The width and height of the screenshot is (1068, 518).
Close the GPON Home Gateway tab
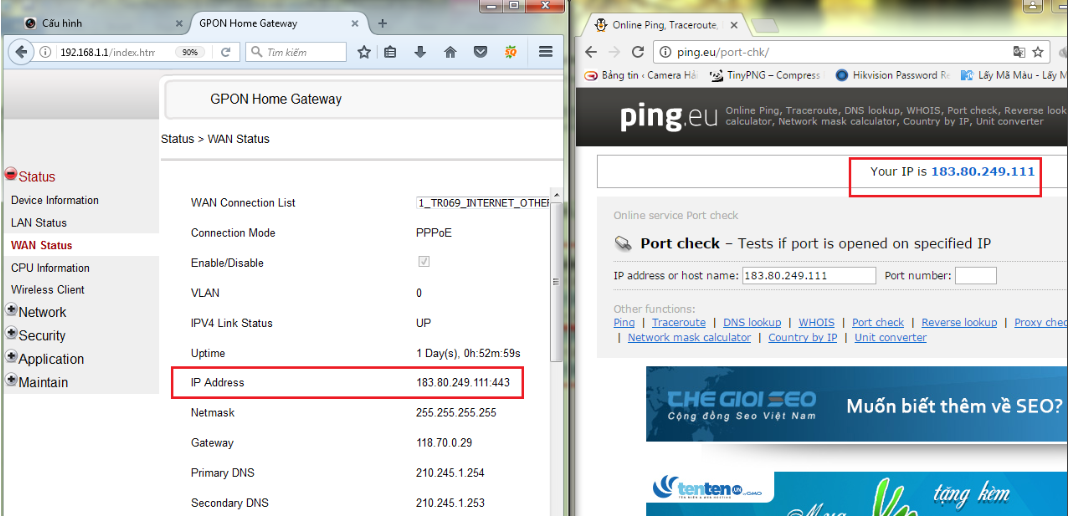[x=354, y=23]
